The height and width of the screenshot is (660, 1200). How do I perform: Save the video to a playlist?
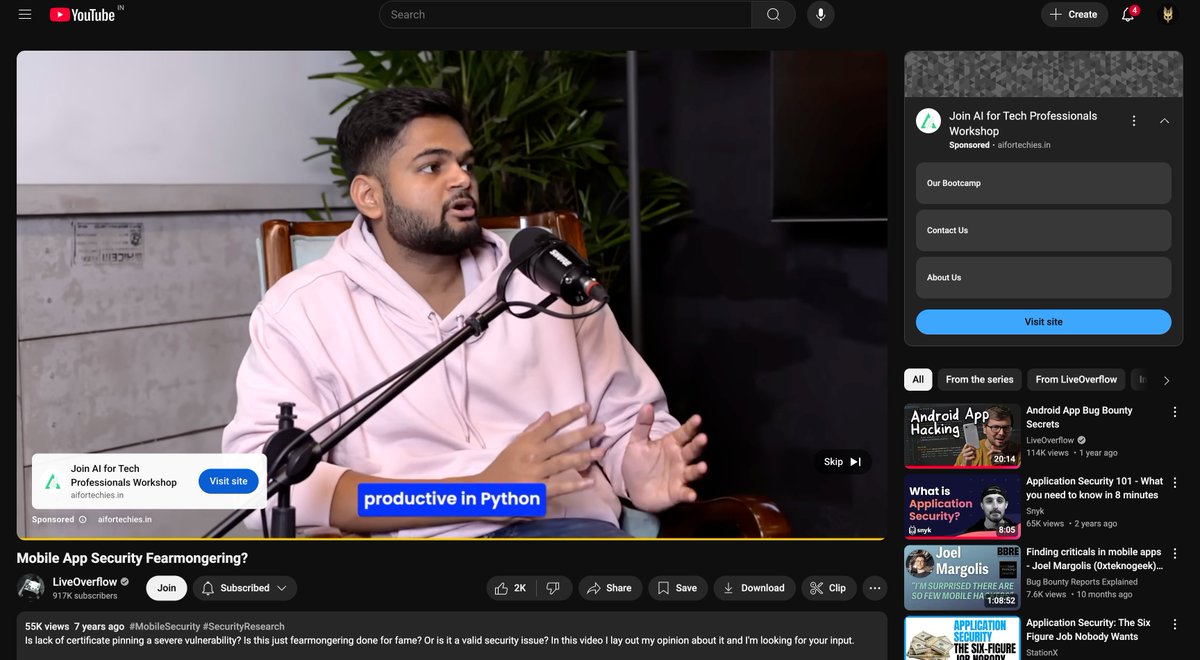(677, 588)
